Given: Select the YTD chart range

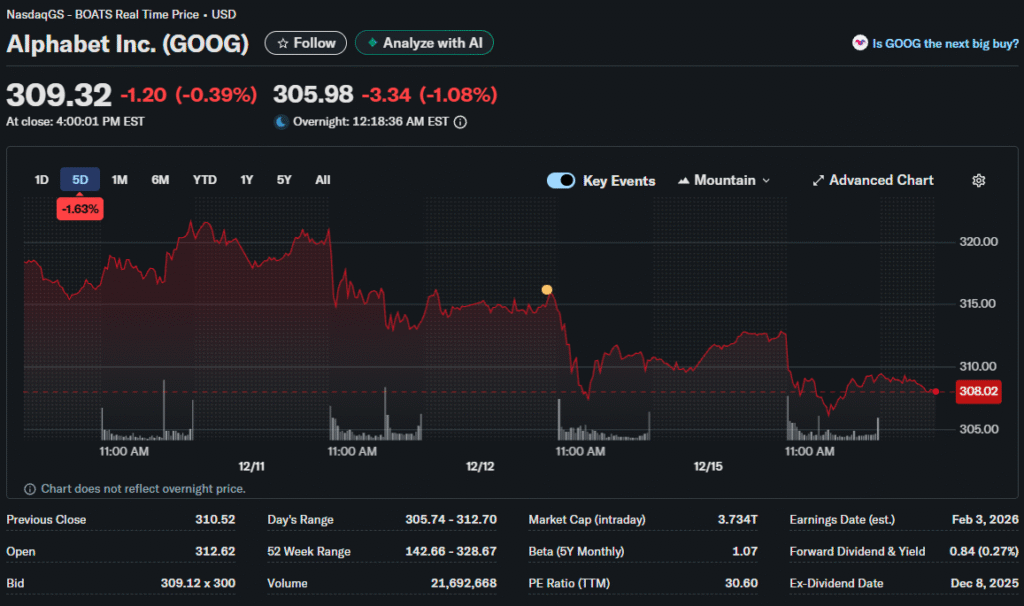Looking at the screenshot, I should coord(204,180).
